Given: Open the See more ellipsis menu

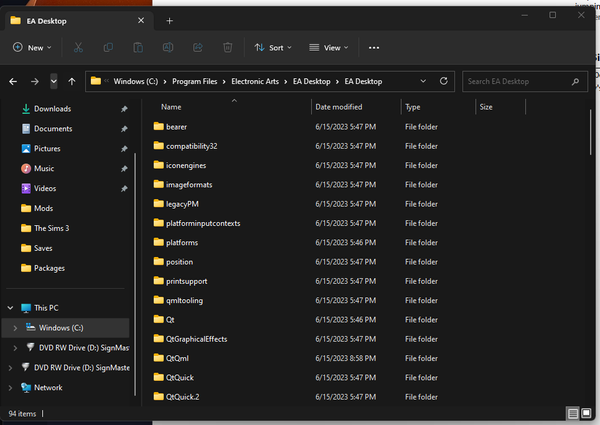Looking at the screenshot, I should click(374, 48).
